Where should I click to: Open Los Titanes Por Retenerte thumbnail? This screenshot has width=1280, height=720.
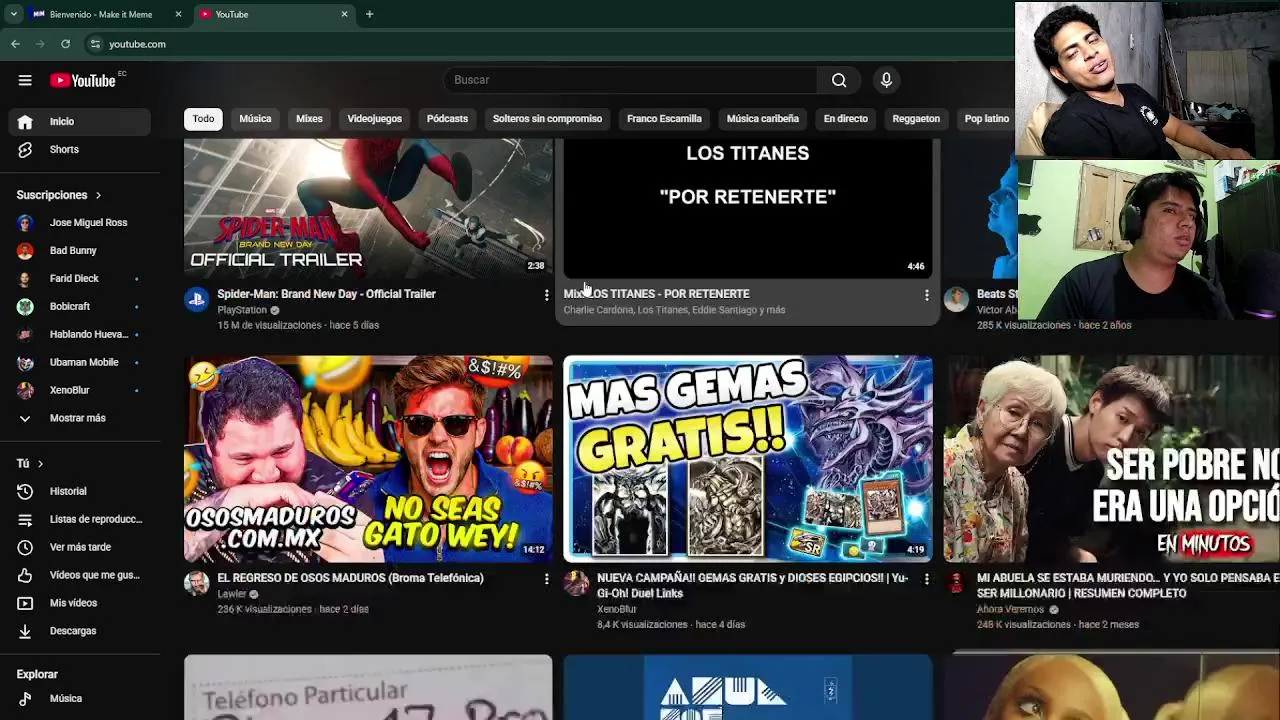click(x=748, y=208)
